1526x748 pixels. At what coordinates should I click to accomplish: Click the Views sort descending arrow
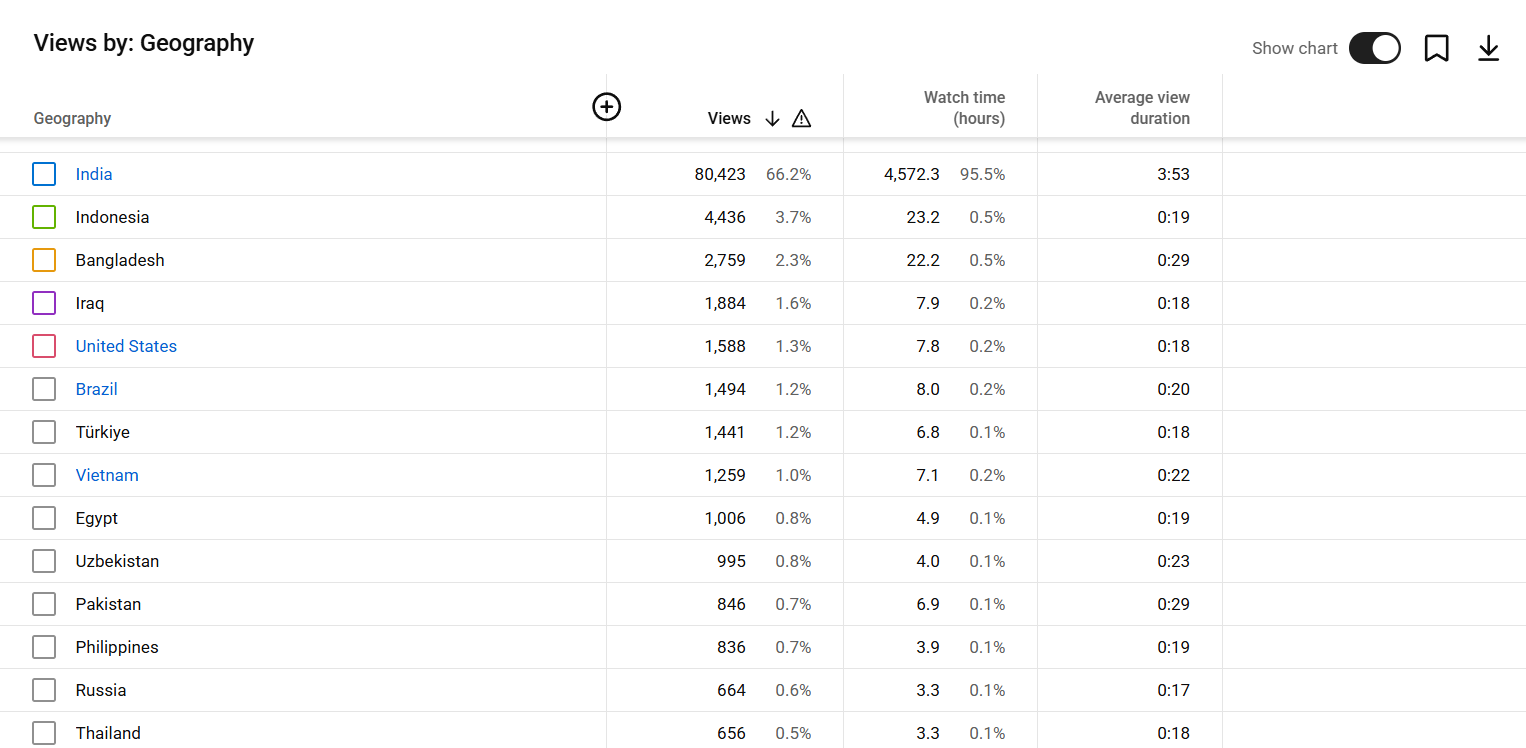coord(772,118)
